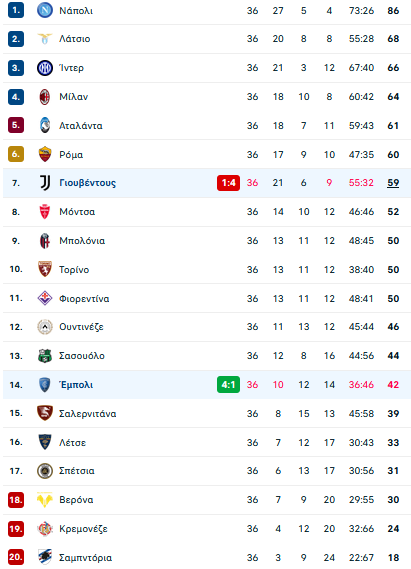Click the Lazio eagle crest icon

point(45,38)
